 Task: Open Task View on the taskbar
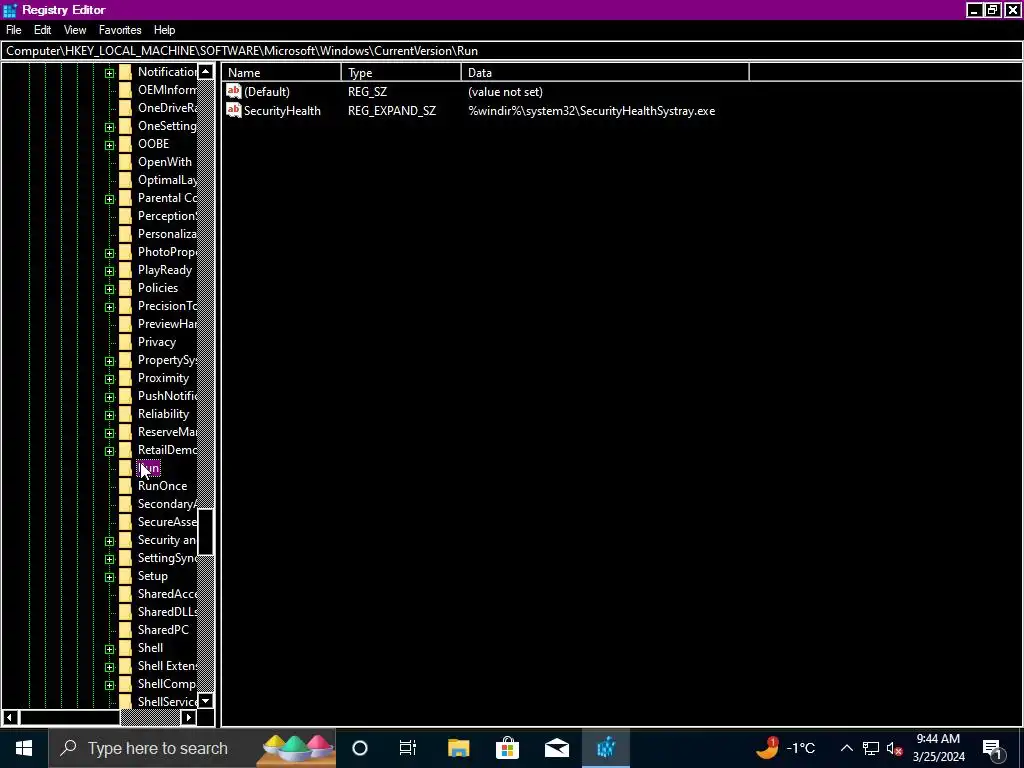(408, 748)
